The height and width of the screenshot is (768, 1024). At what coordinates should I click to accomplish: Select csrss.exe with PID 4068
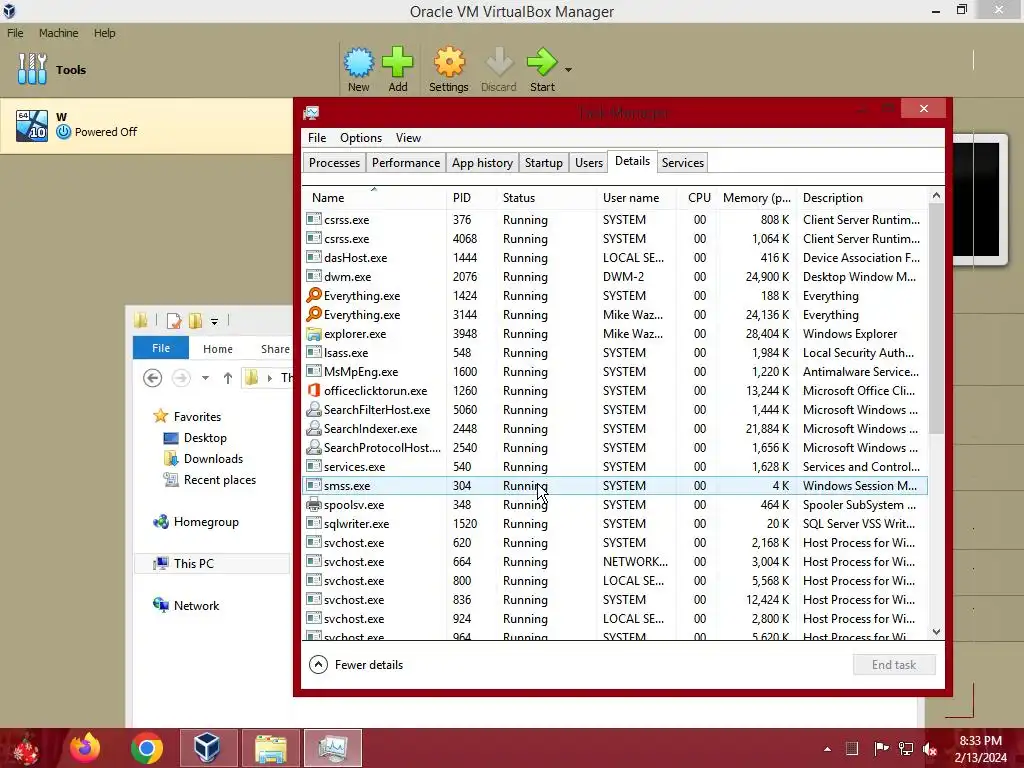(x=615, y=239)
